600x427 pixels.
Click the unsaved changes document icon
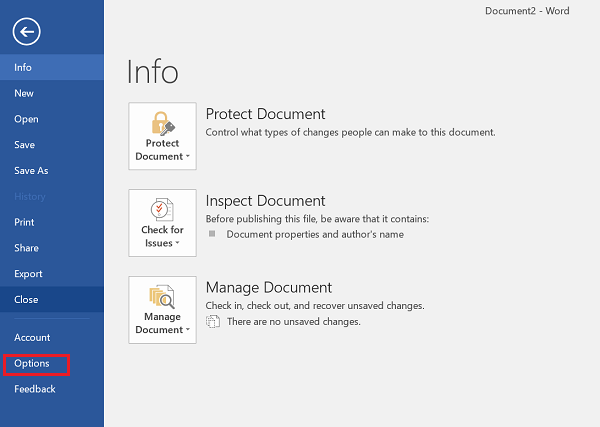click(213, 321)
